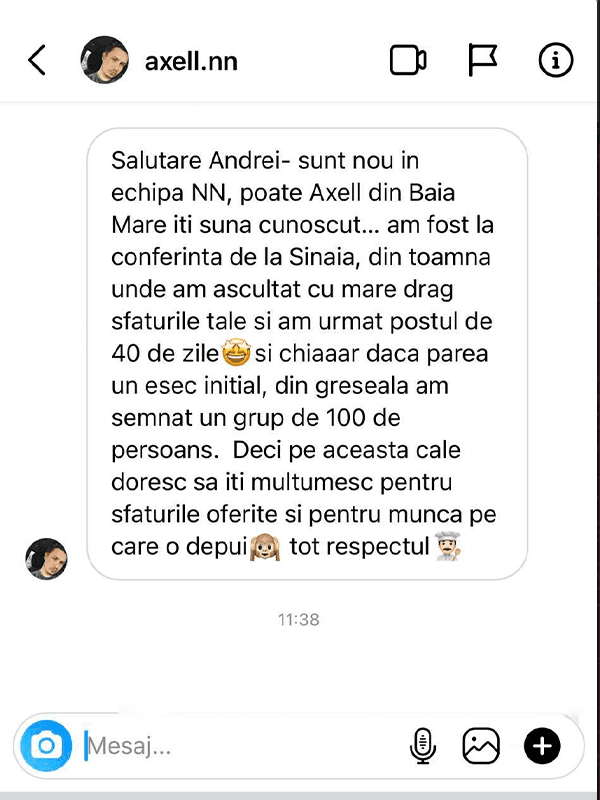This screenshot has width=600, height=800.
Task: Record a voice message with the microphone
Action: (x=423, y=746)
